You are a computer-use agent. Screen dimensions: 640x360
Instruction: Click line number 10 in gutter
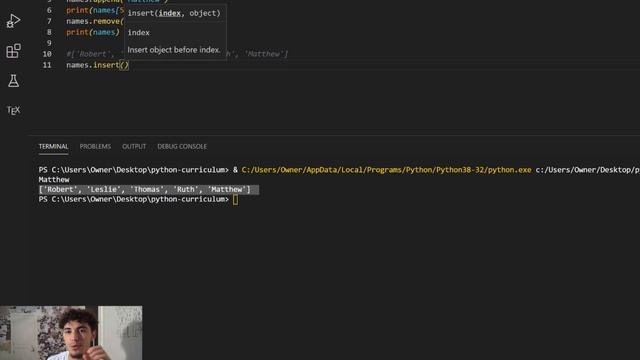(47, 54)
